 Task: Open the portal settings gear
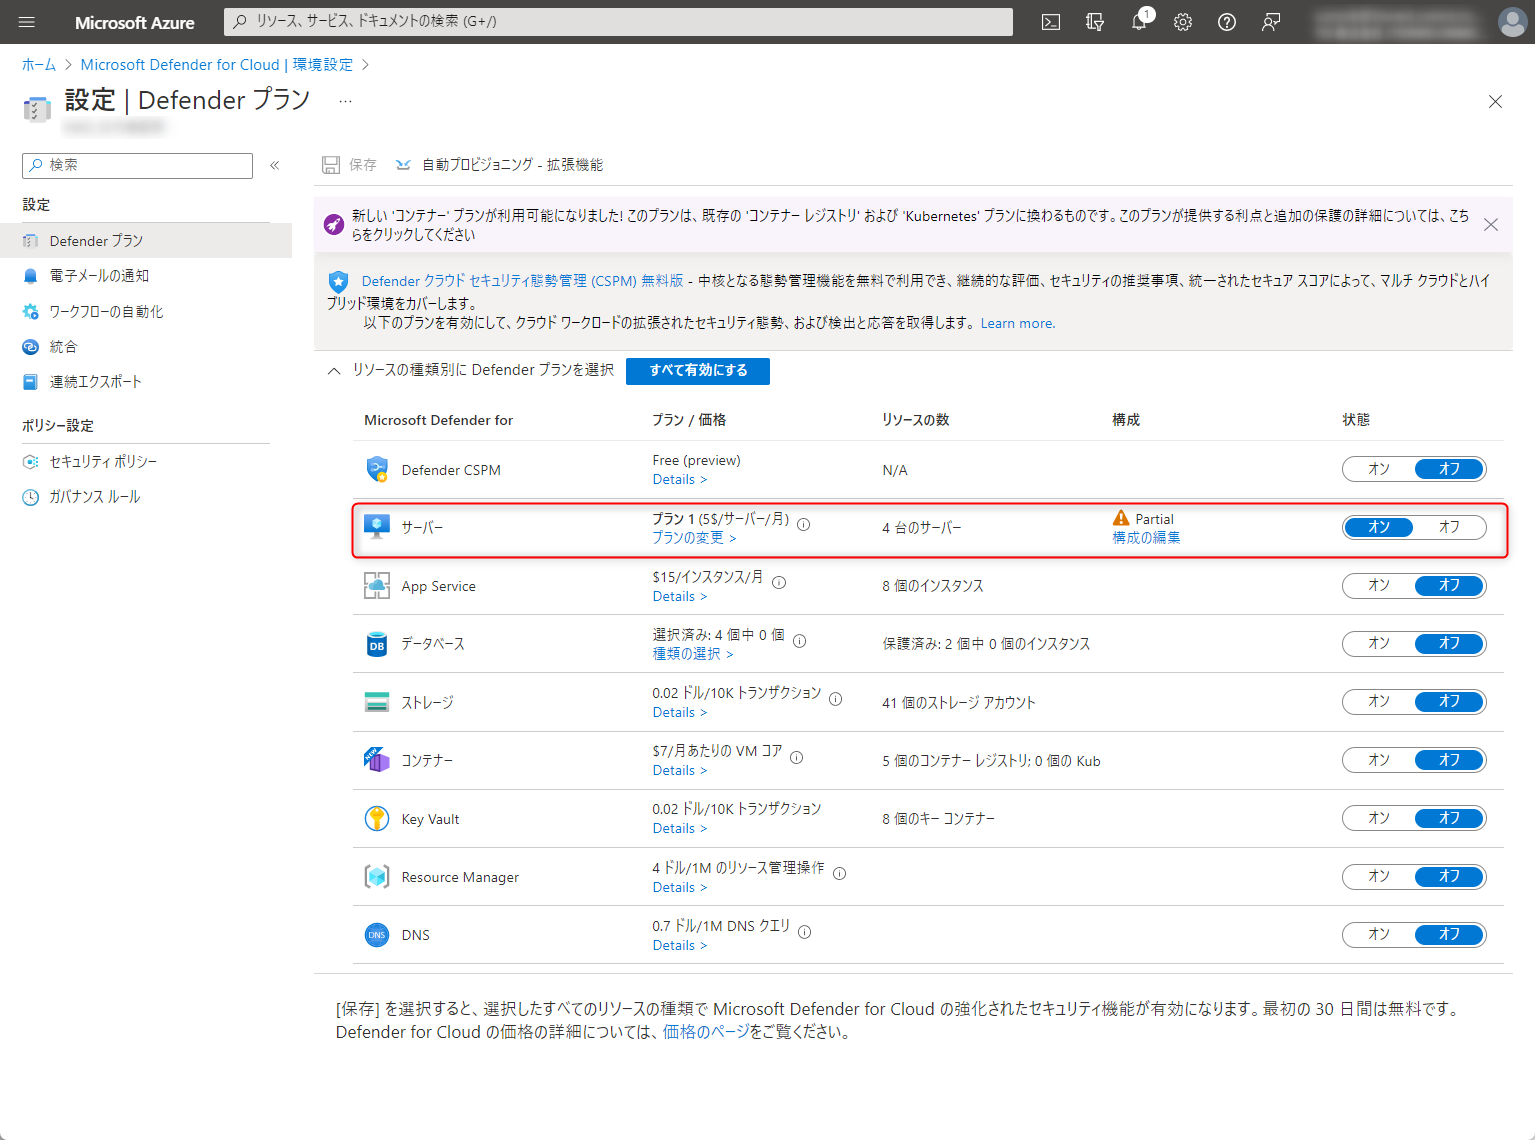point(1183,22)
